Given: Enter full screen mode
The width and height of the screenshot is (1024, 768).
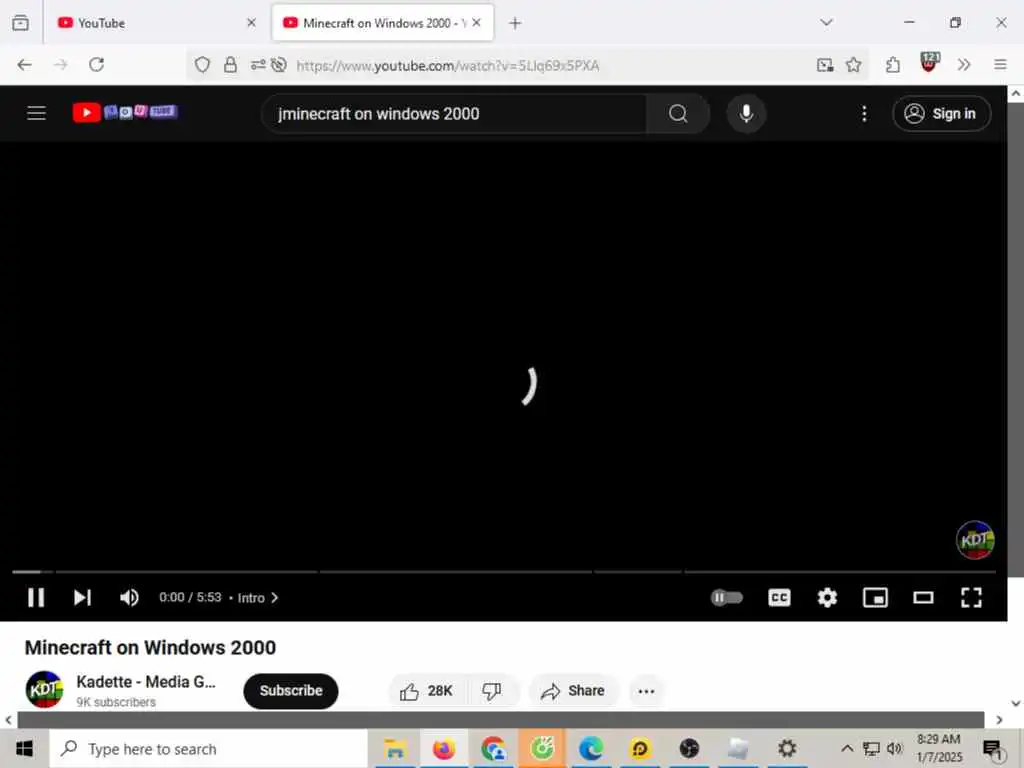Looking at the screenshot, I should tap(971, 598).
